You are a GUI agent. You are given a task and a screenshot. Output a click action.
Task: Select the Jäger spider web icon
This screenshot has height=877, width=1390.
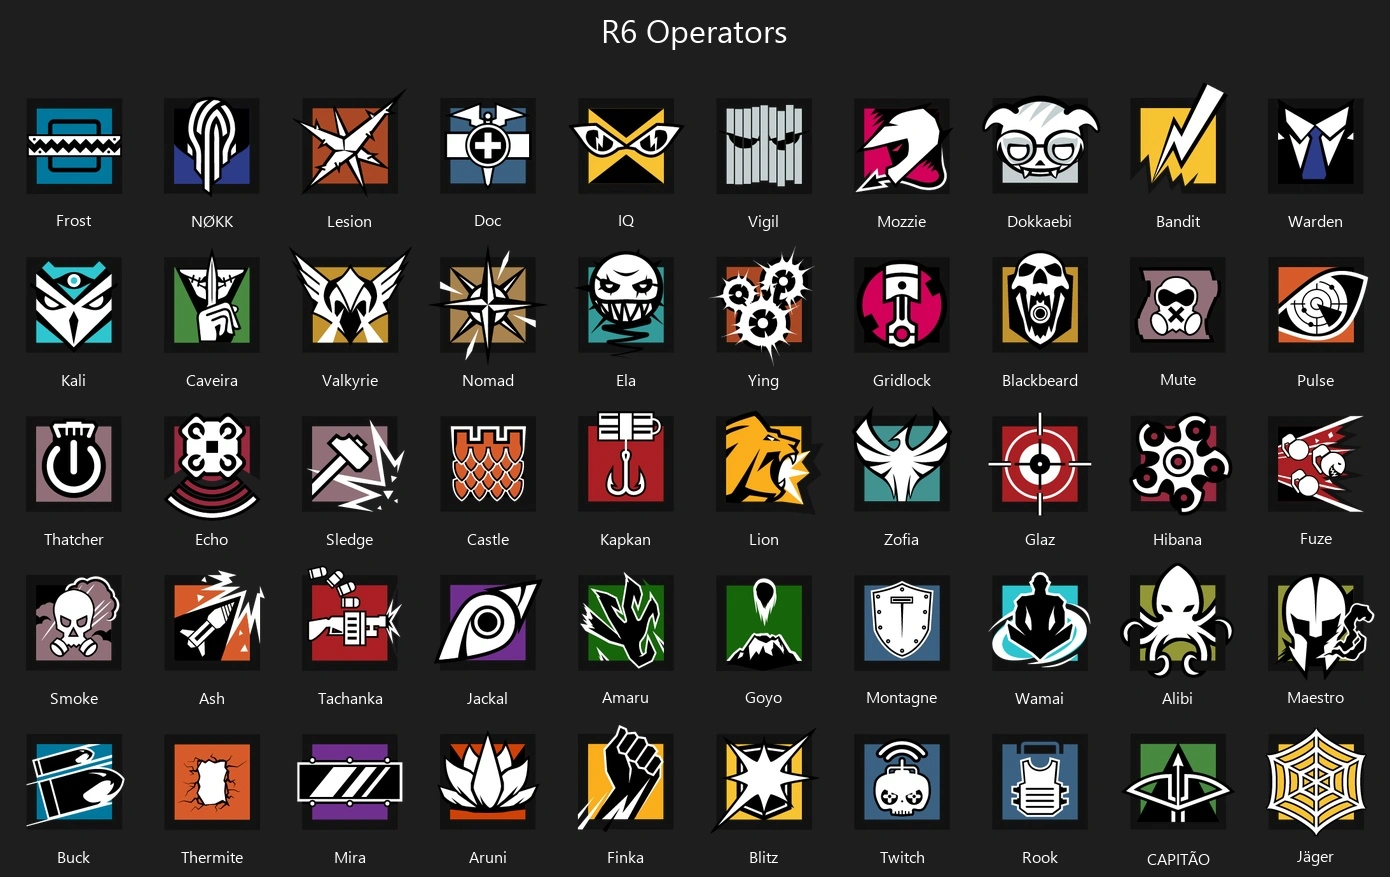(1316, 781)
